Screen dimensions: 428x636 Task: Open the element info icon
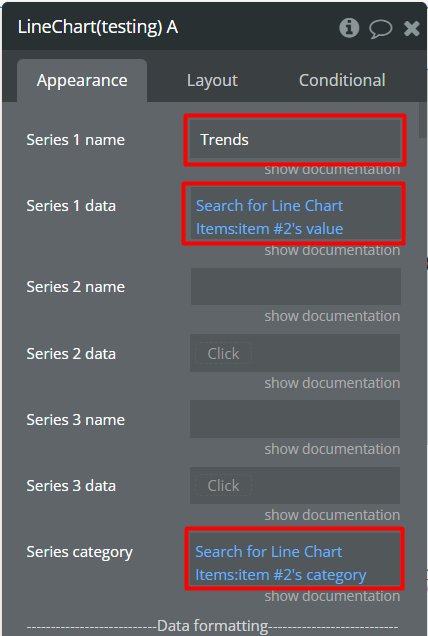349,28
